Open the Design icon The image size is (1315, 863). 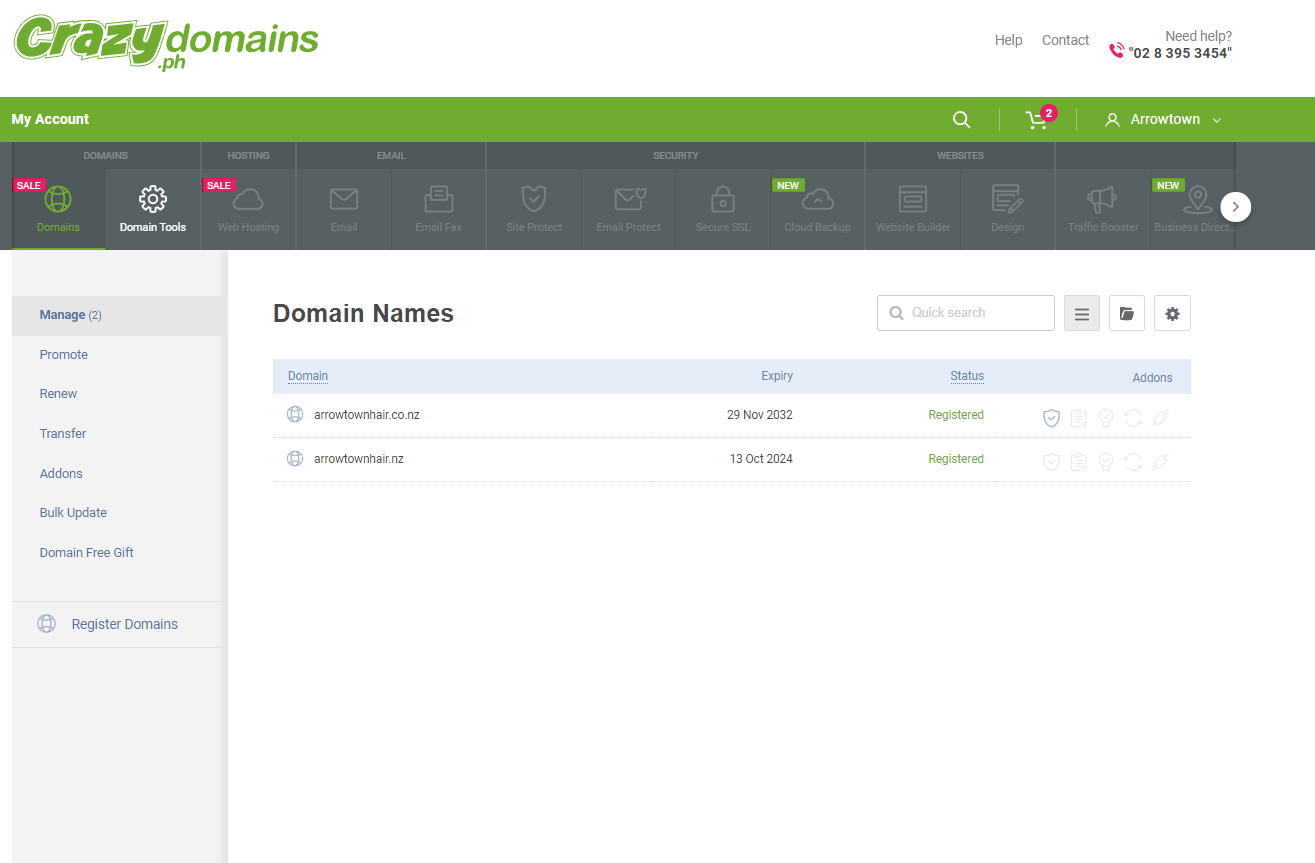[x=1007, y=199]
